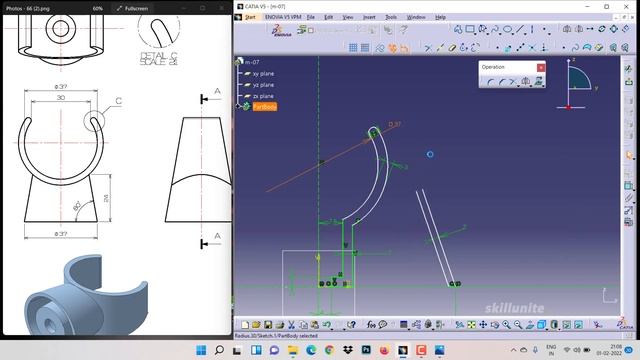Viewport: 640px width, 360px height.
Task: Click the Trim tool in top toolbar
Action: 428,48
